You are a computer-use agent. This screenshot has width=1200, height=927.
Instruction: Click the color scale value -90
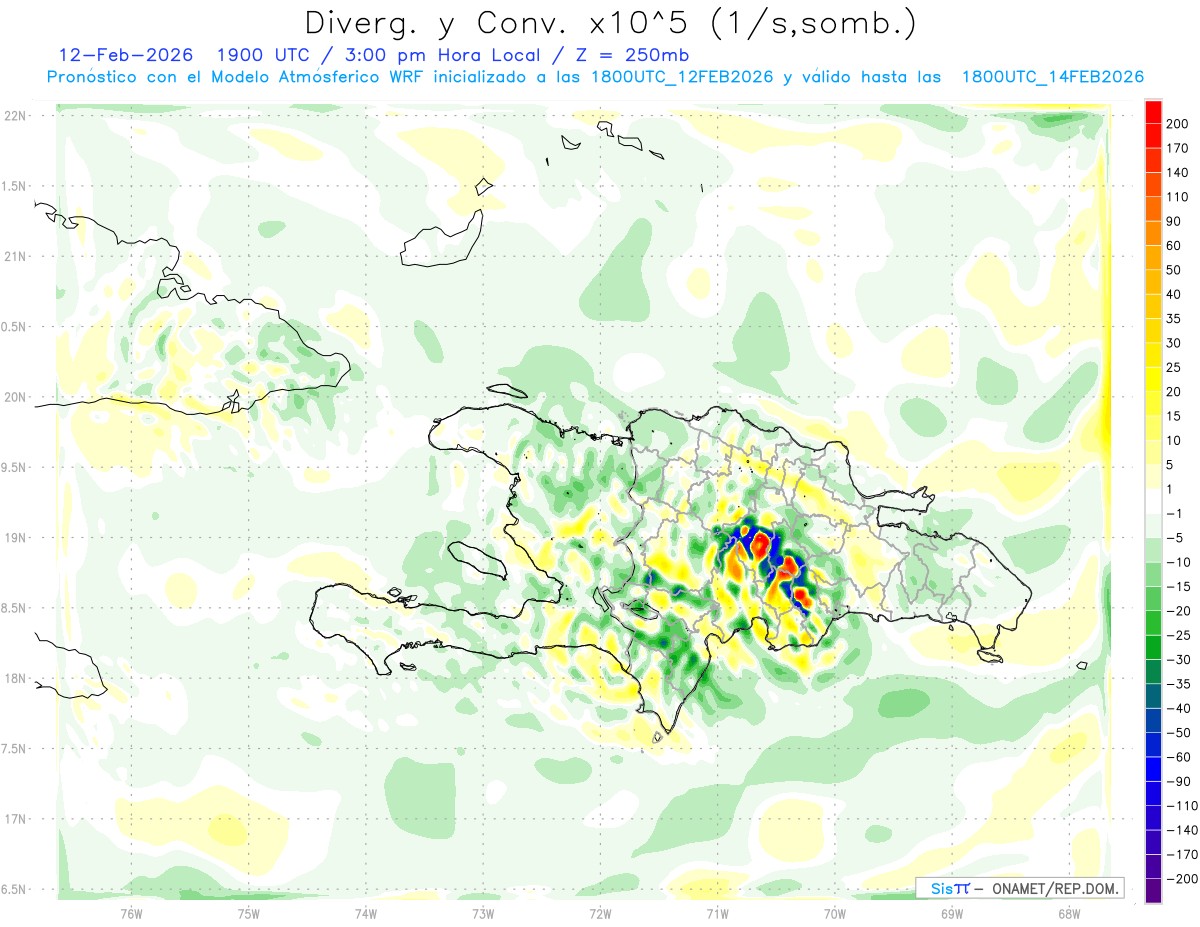[x=1181, y=782]
